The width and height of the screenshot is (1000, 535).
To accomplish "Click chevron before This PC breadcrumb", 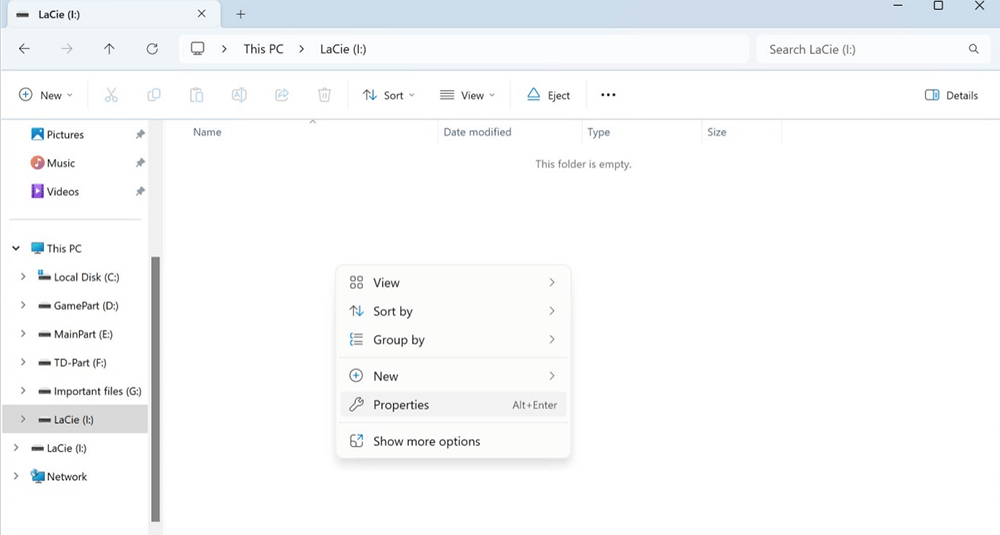I will (224, 49).
